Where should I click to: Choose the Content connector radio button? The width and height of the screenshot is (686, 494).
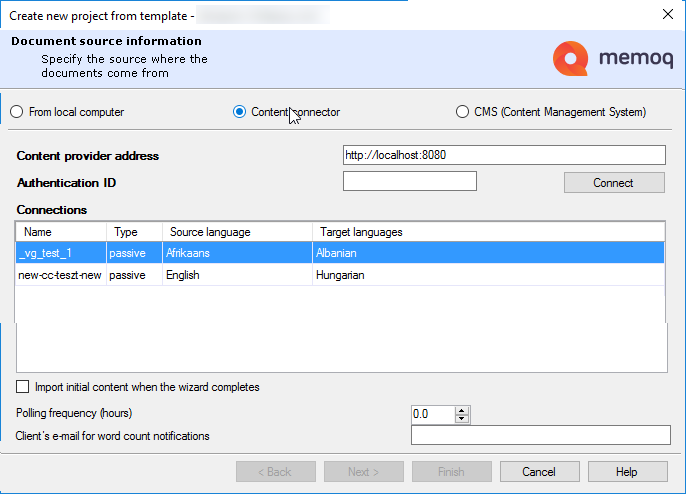240,112
